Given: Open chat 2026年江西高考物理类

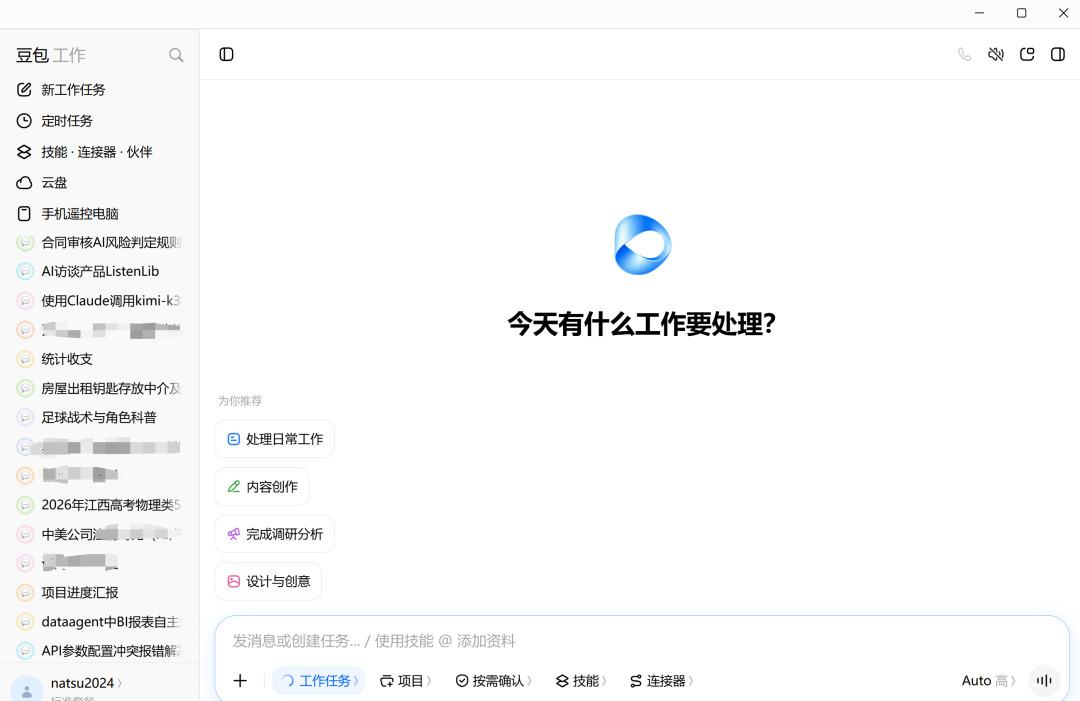Looking at the screenshot, I should pyautogui.click(x=100, y=505).
